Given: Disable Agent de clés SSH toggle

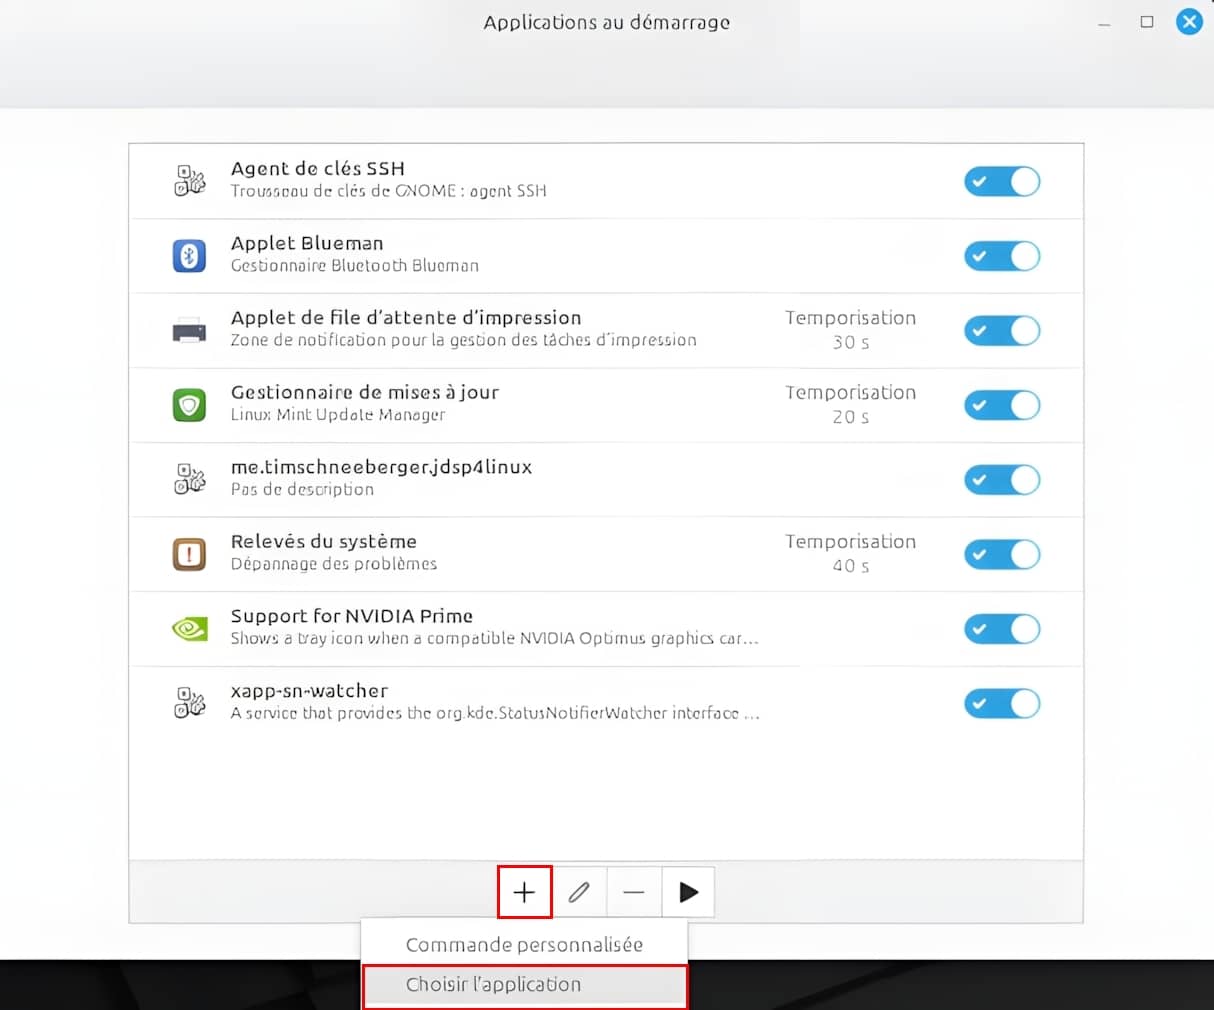Looking at the screenshot, I should pyautogui.click(x=1001, y=182).
